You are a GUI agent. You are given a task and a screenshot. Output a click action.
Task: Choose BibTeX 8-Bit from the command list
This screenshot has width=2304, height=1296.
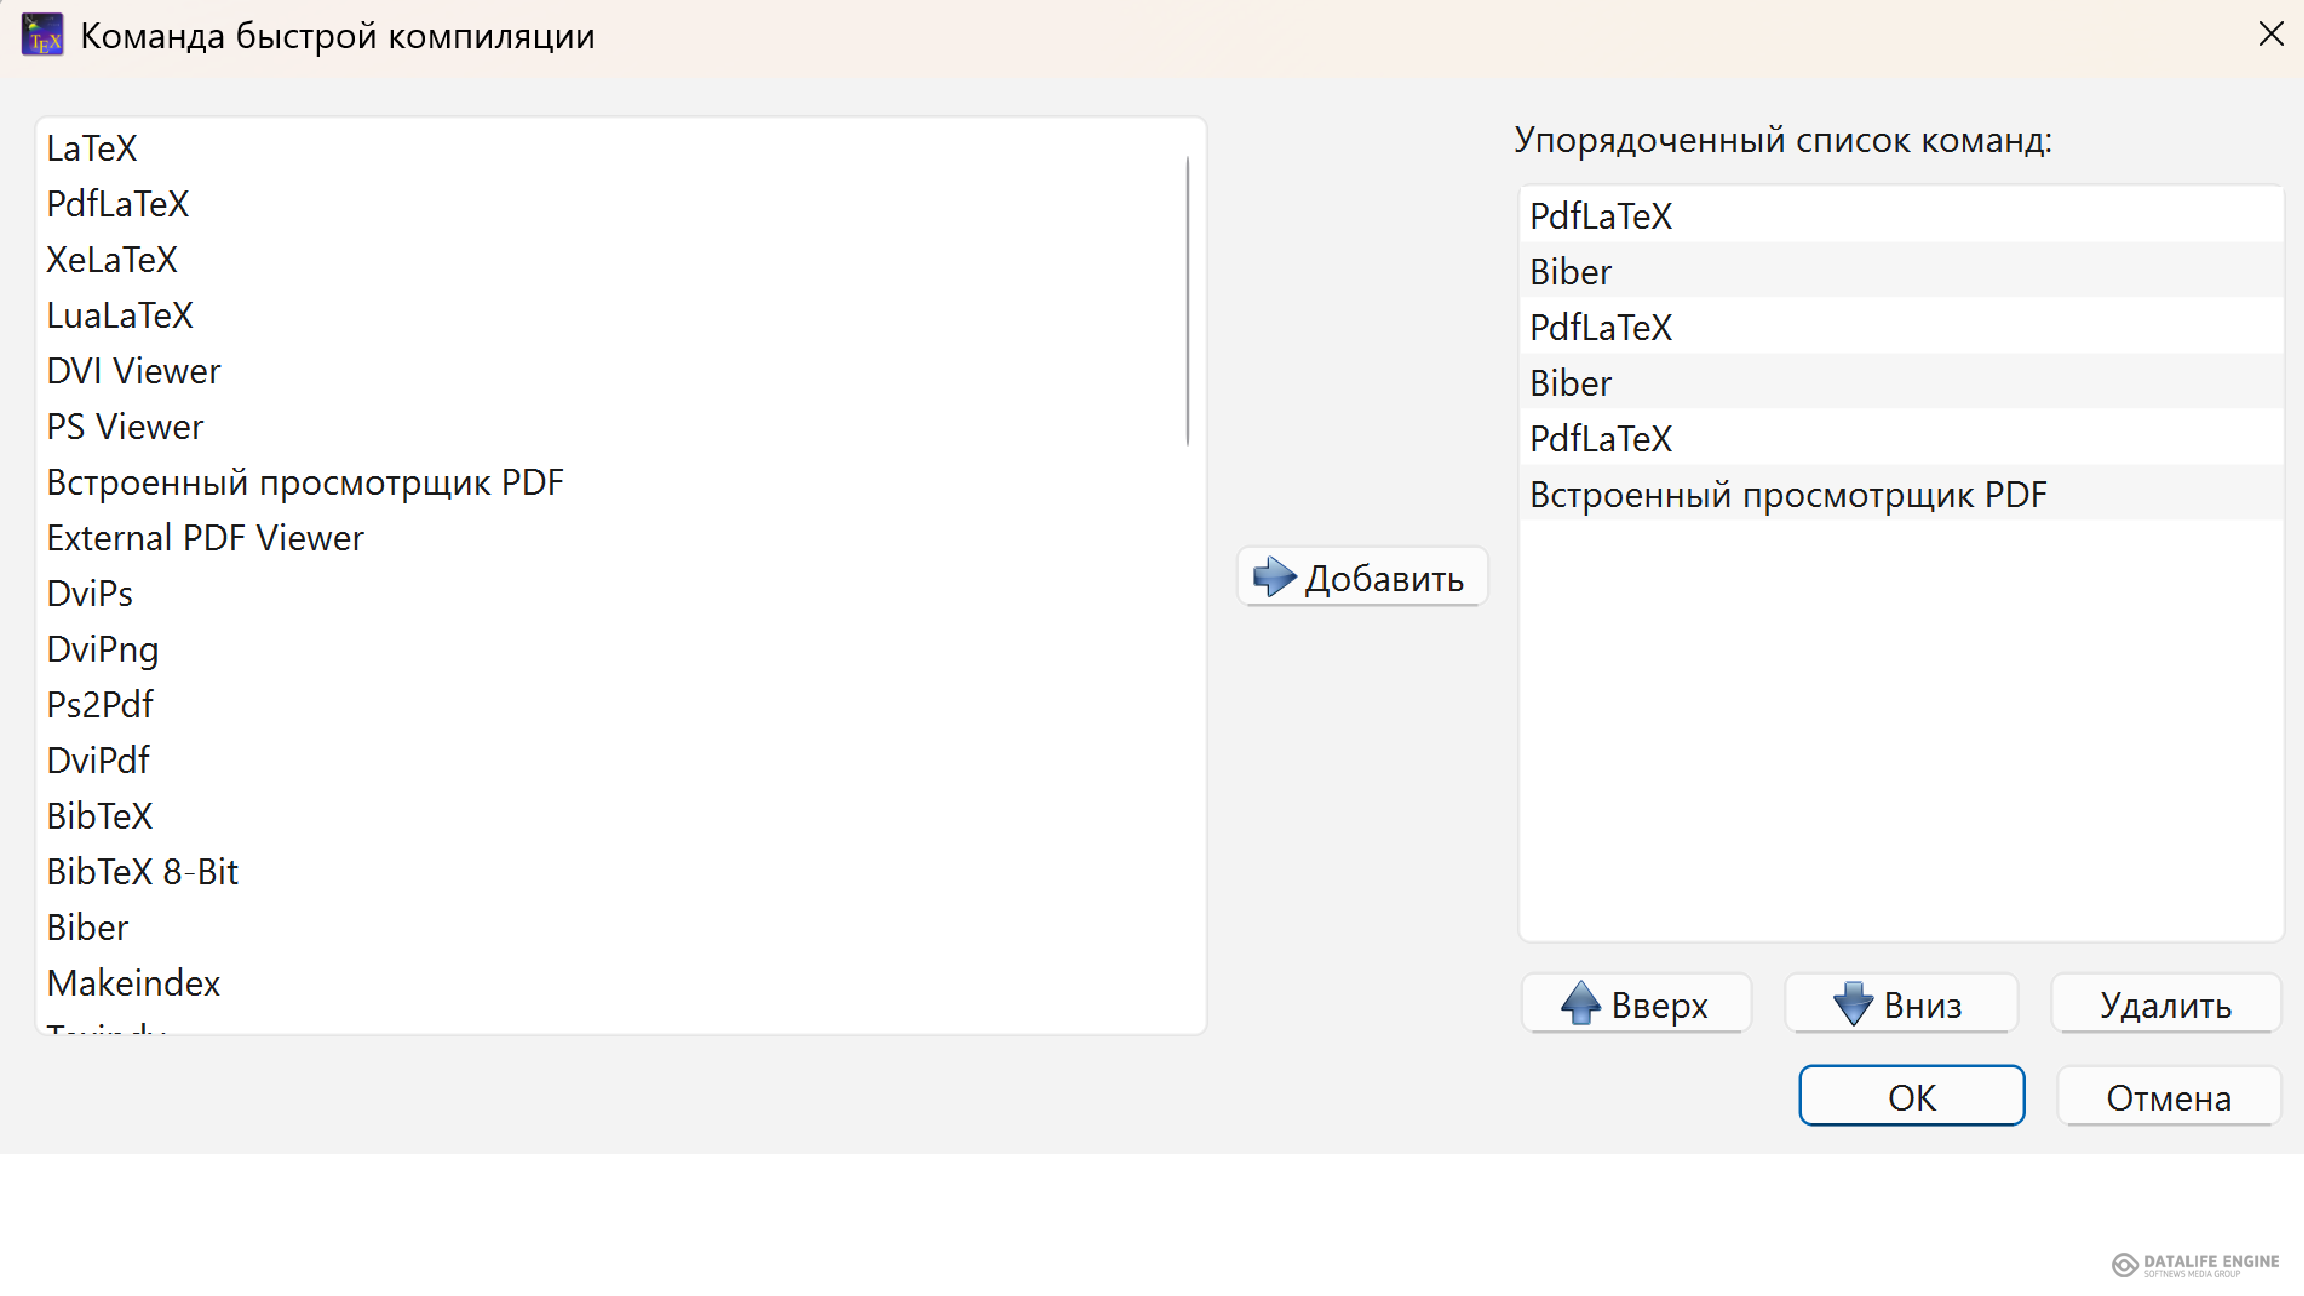(143, 872)
